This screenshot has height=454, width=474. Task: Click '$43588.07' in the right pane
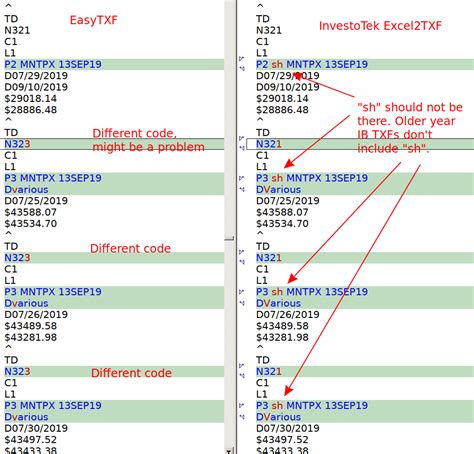point(282,212)
